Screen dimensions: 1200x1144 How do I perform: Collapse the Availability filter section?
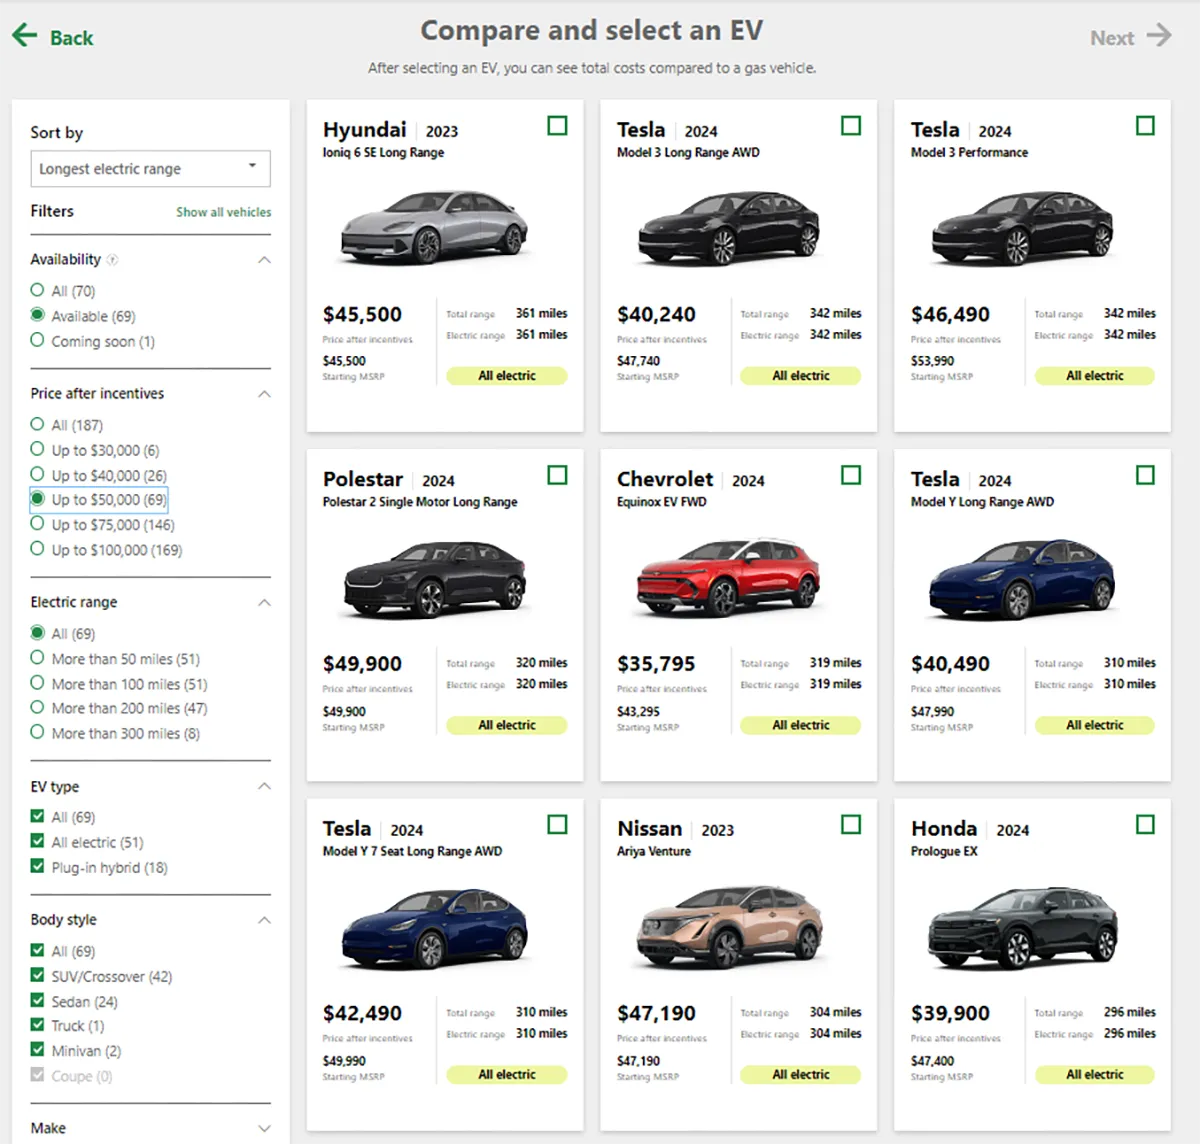(264, 260)
